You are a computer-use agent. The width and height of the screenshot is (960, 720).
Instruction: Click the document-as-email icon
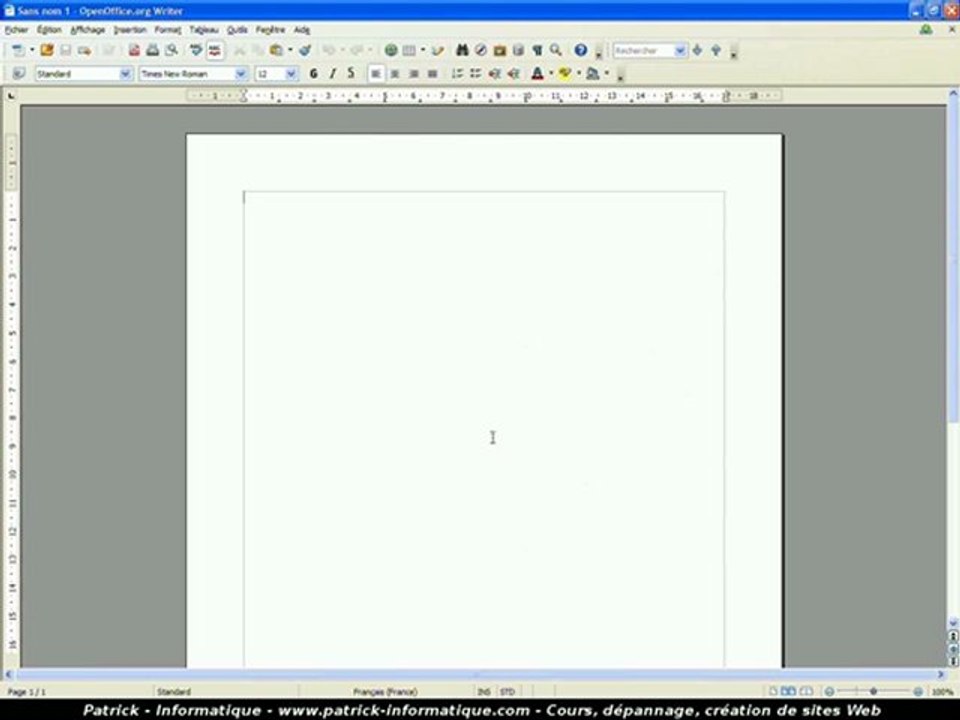pyautogui.click(x=84, y=51)
